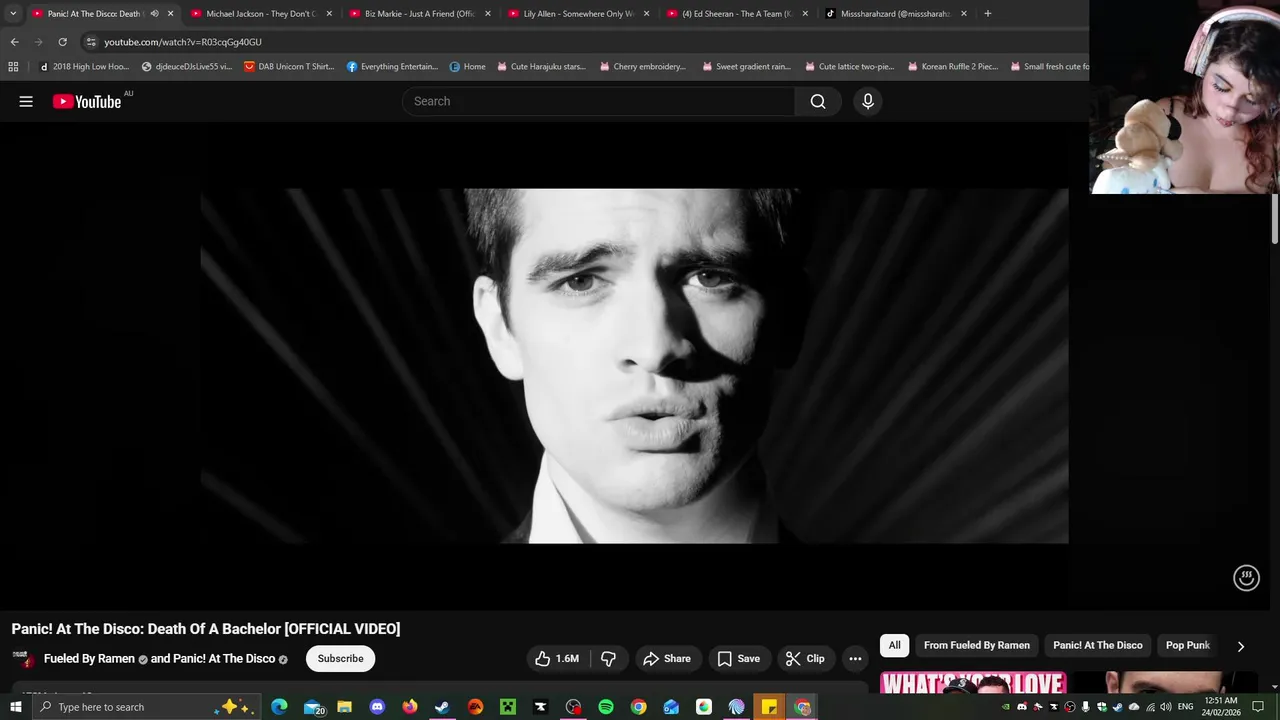The width and height of the screenshot is (1280, 720).
Task: Save the video to a playlist
Action: [x=739, y=658]
